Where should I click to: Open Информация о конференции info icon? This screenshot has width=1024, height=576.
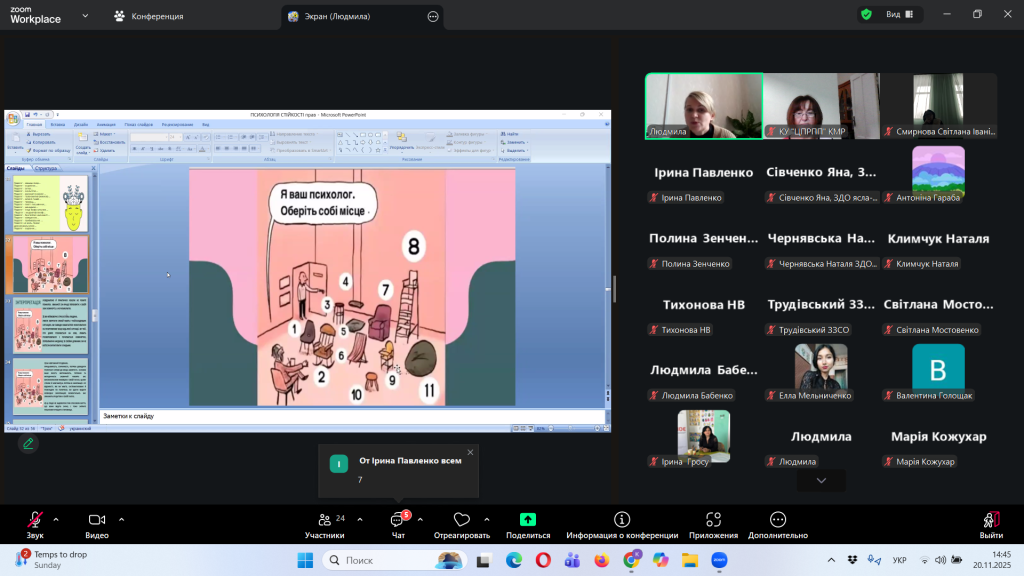pos(622,520)
